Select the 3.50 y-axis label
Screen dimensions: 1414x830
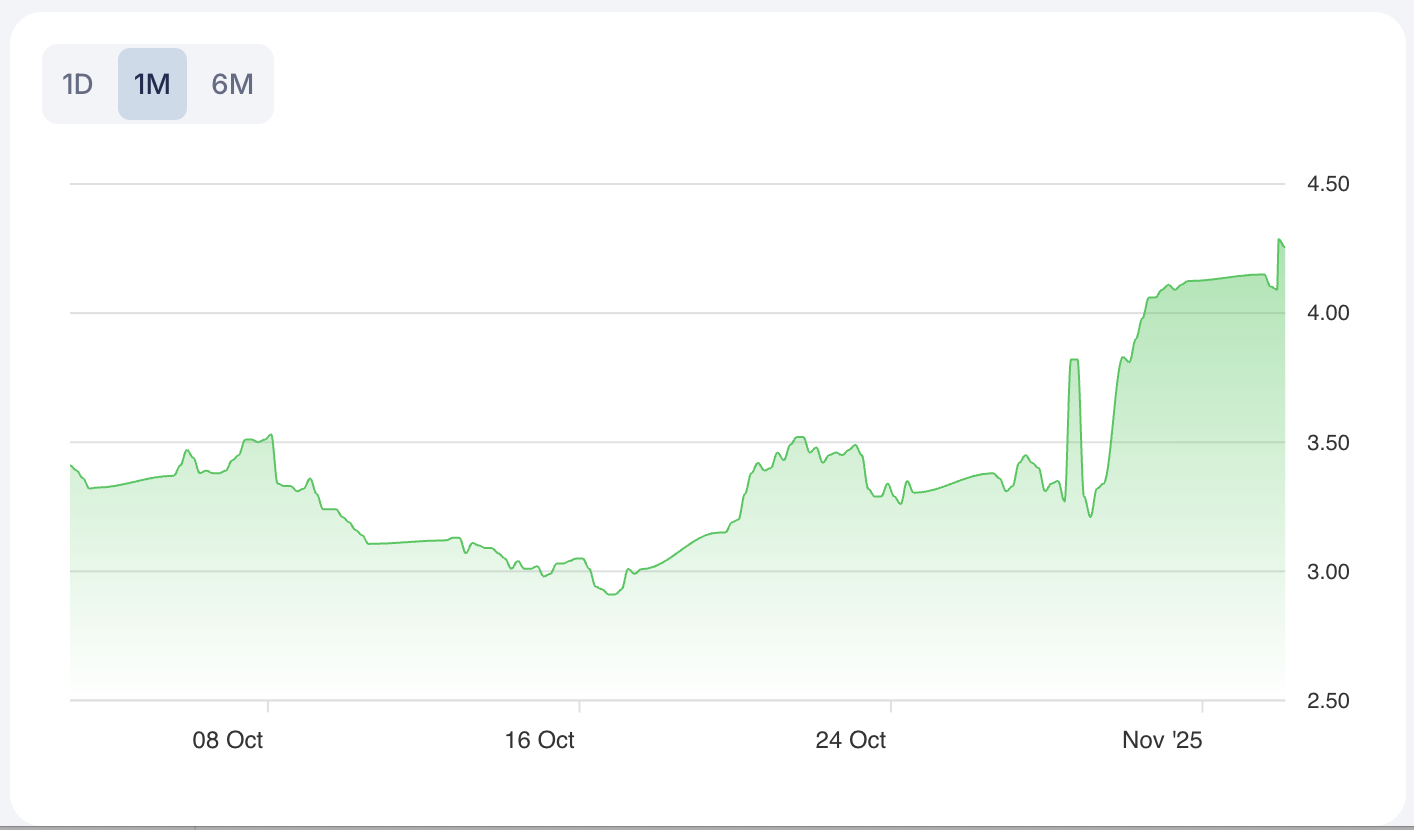tap(1328, 442)
